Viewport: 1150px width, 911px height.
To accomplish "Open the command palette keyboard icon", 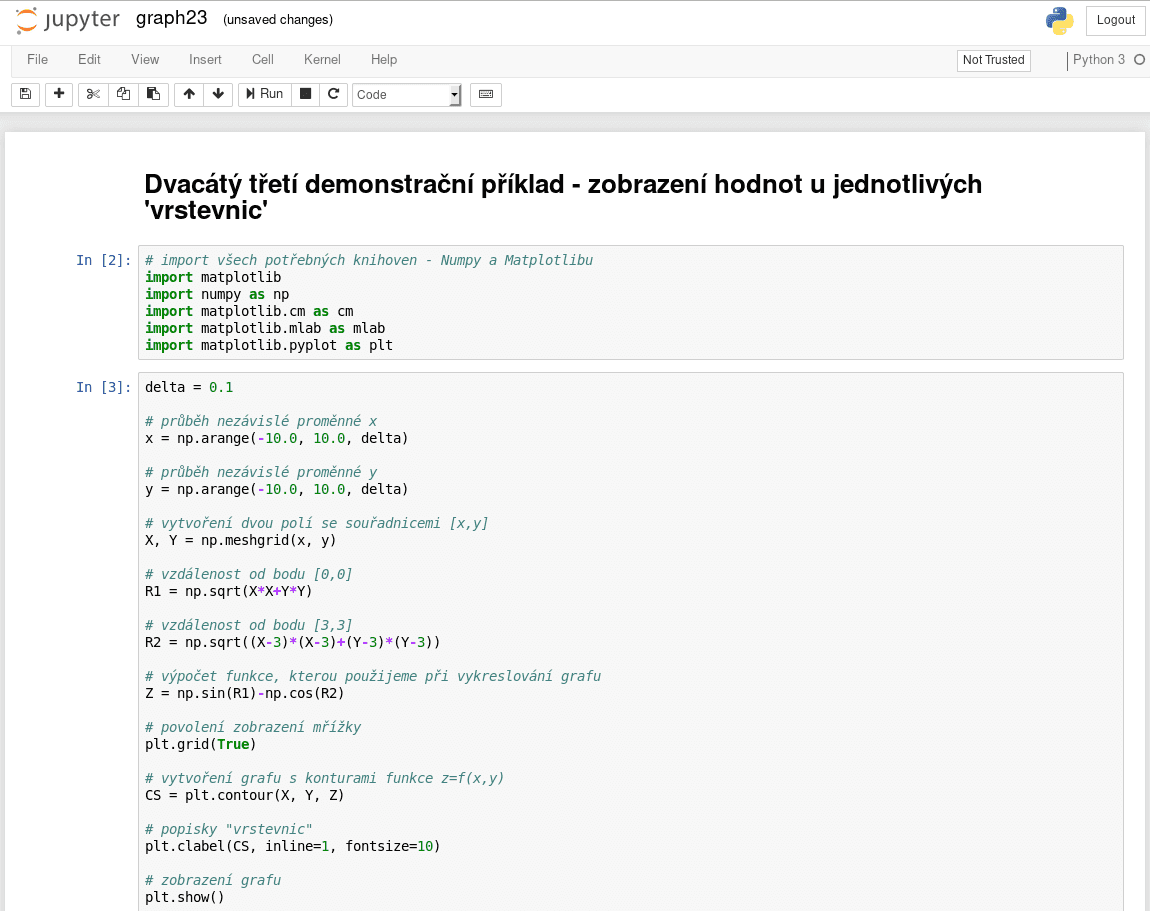I will point(486,94).
